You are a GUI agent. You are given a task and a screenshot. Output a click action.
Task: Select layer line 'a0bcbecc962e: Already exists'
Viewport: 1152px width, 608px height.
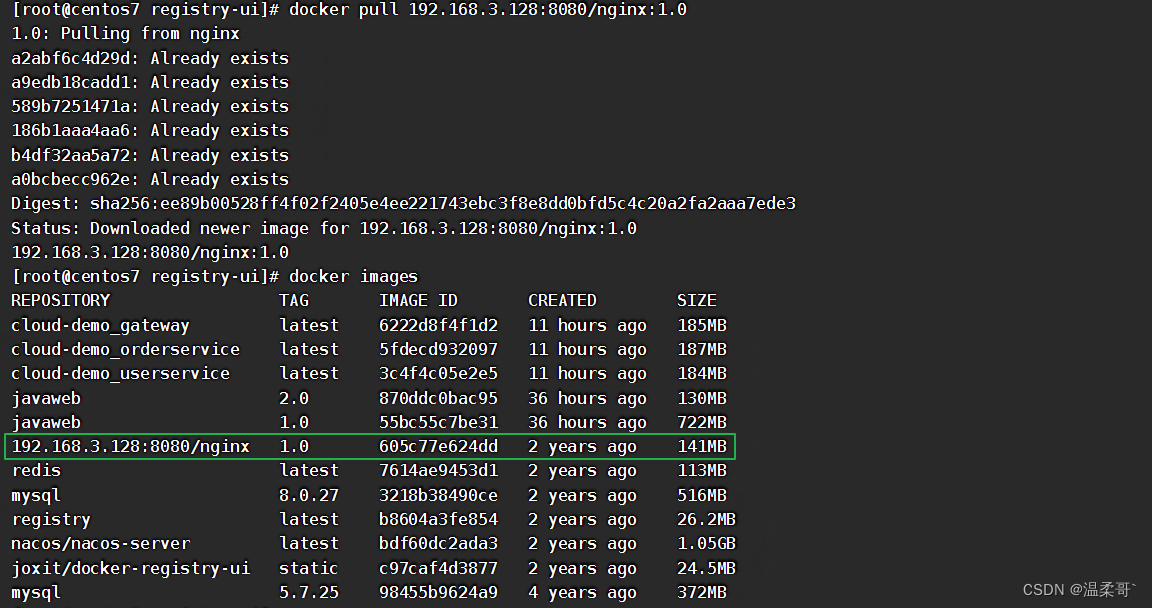tap(150, 179)
